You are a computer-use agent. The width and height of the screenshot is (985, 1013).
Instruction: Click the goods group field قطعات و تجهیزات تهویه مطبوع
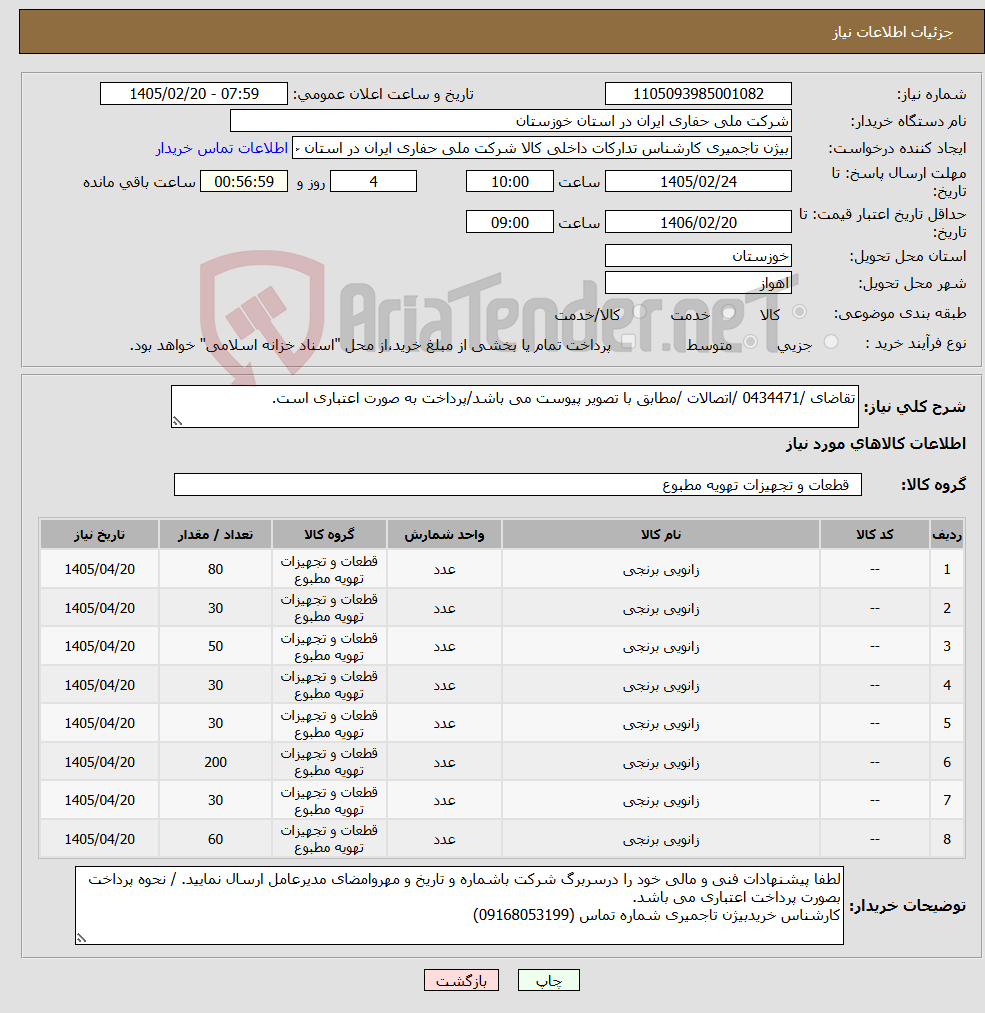click(x=517, y=485)
